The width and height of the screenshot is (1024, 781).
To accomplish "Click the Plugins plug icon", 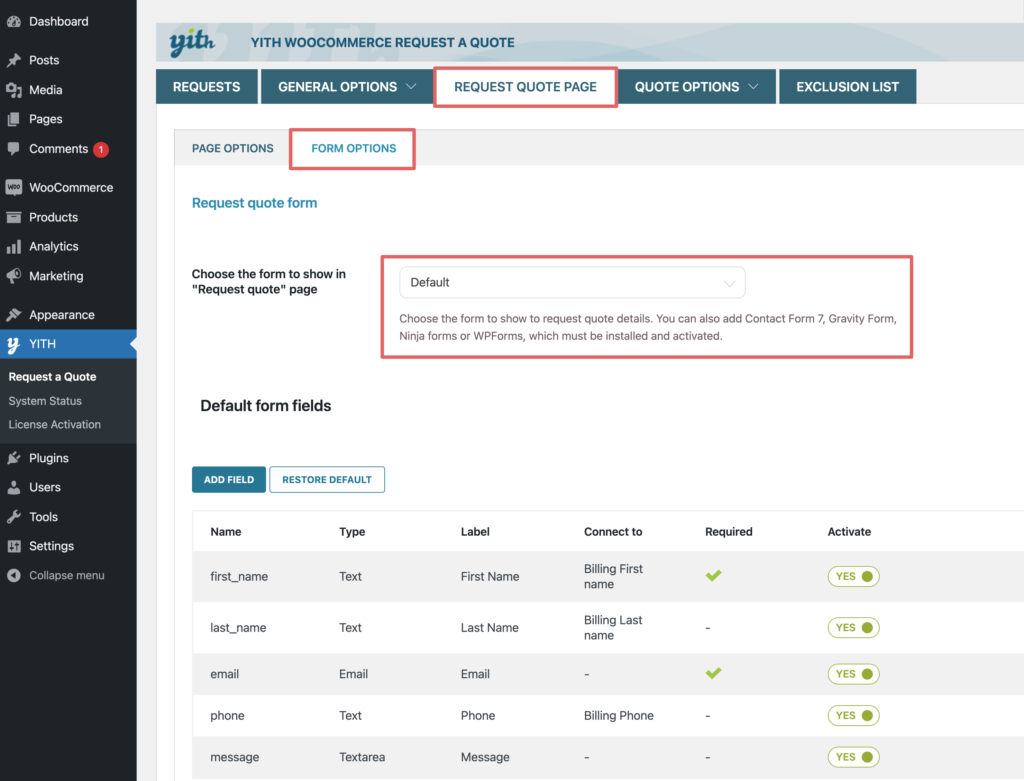I will [14, 458].
